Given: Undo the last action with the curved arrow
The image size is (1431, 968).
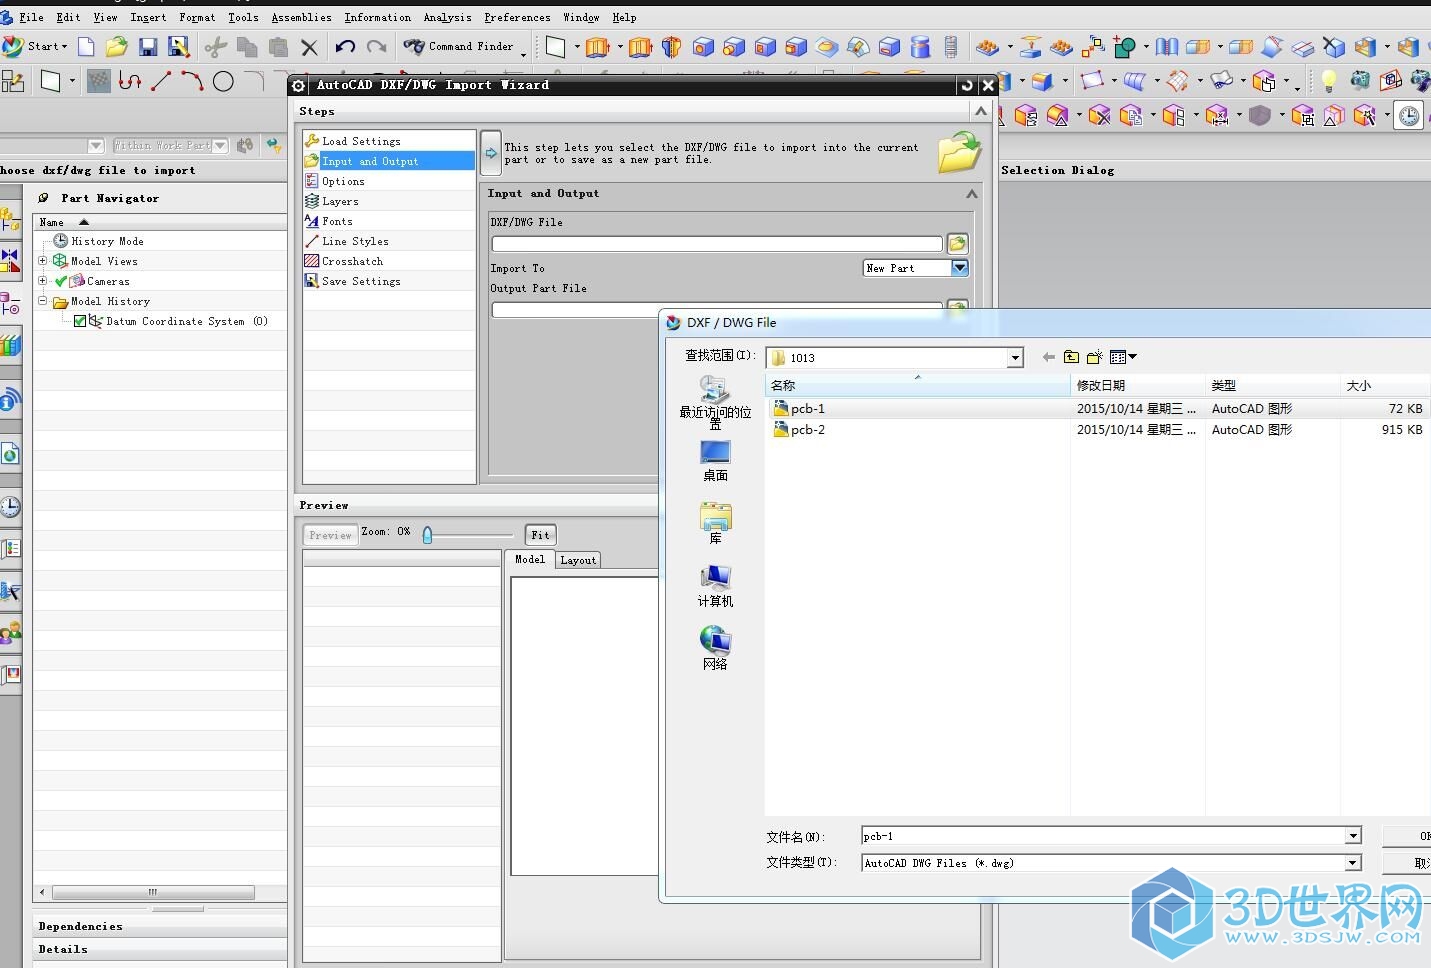Looking at the screenshot, I should click(345, 46).
